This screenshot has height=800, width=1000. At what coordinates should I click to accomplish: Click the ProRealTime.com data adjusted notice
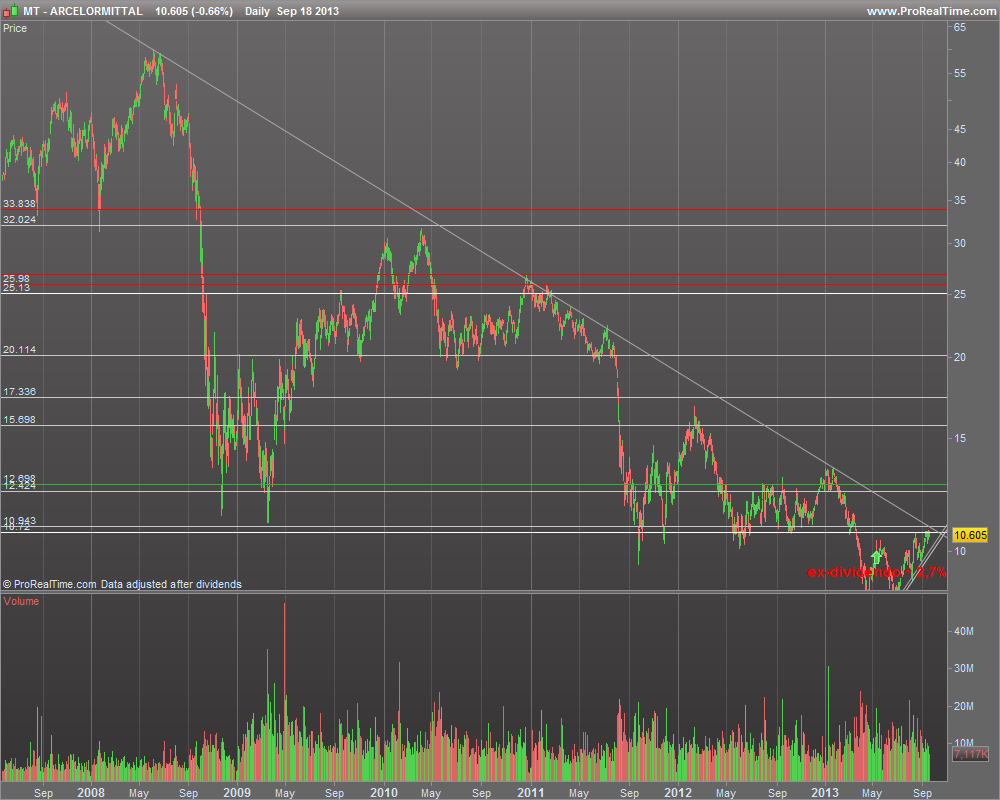tap(122, 584)
